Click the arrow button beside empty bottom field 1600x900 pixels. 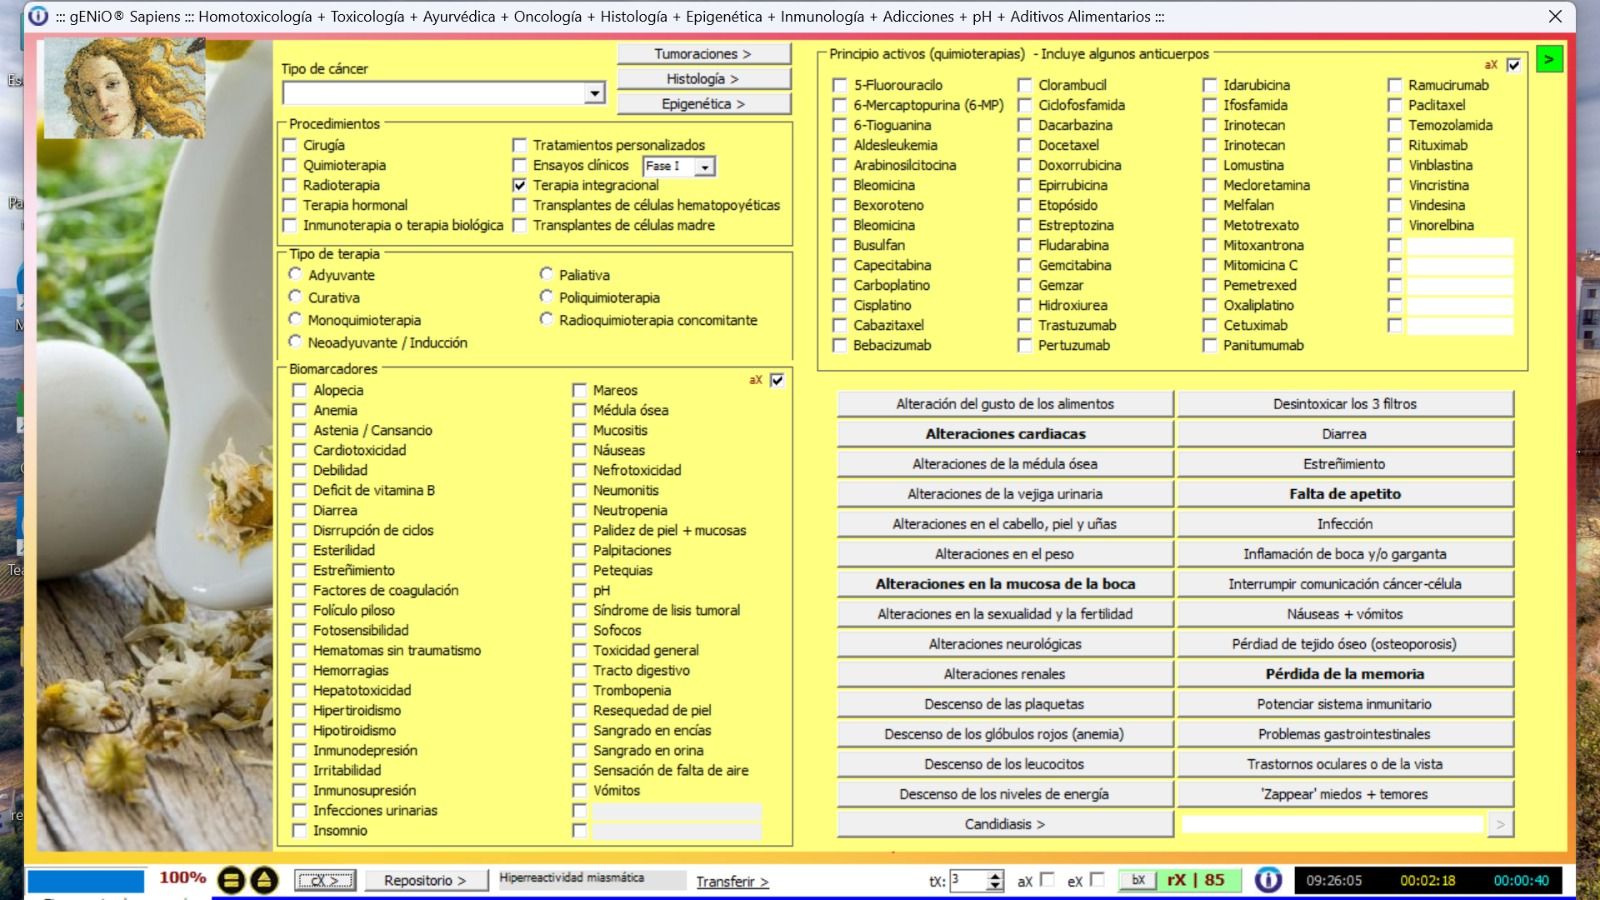(x=1500, y=824)
